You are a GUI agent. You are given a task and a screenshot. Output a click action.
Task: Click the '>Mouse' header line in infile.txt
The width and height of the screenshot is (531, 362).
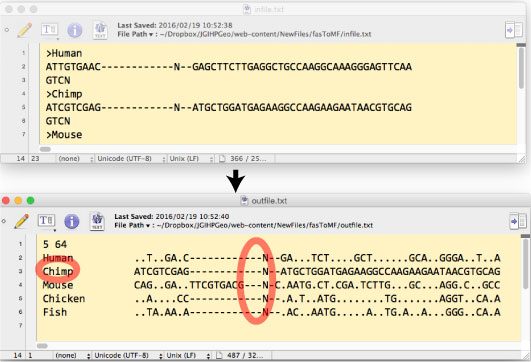click(x=64, y=135)
